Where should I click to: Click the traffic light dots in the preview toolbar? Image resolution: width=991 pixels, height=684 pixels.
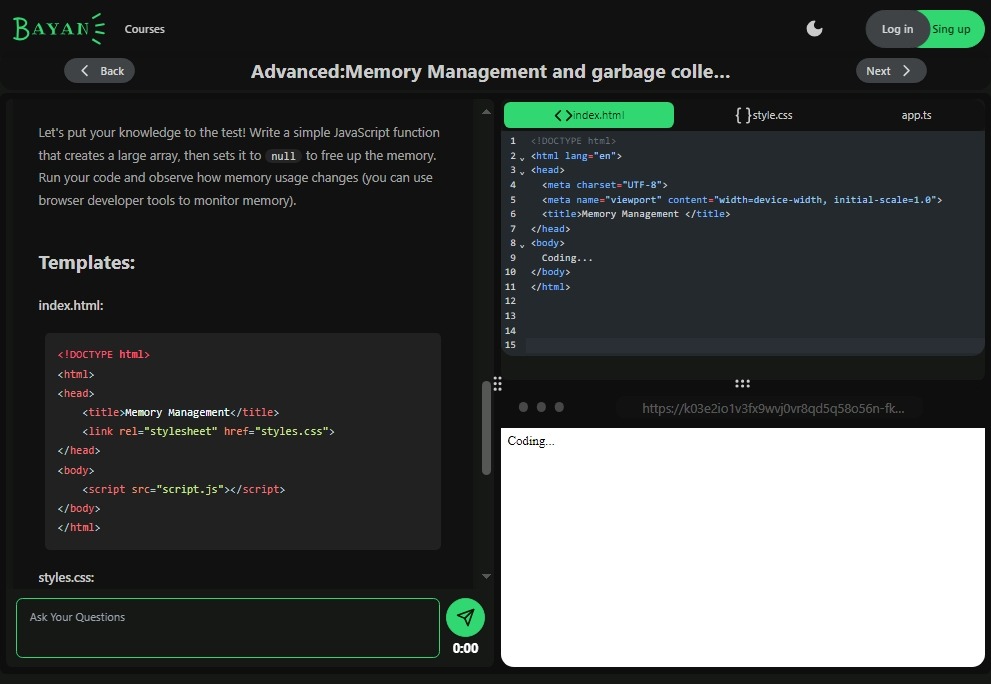point(540,407)
